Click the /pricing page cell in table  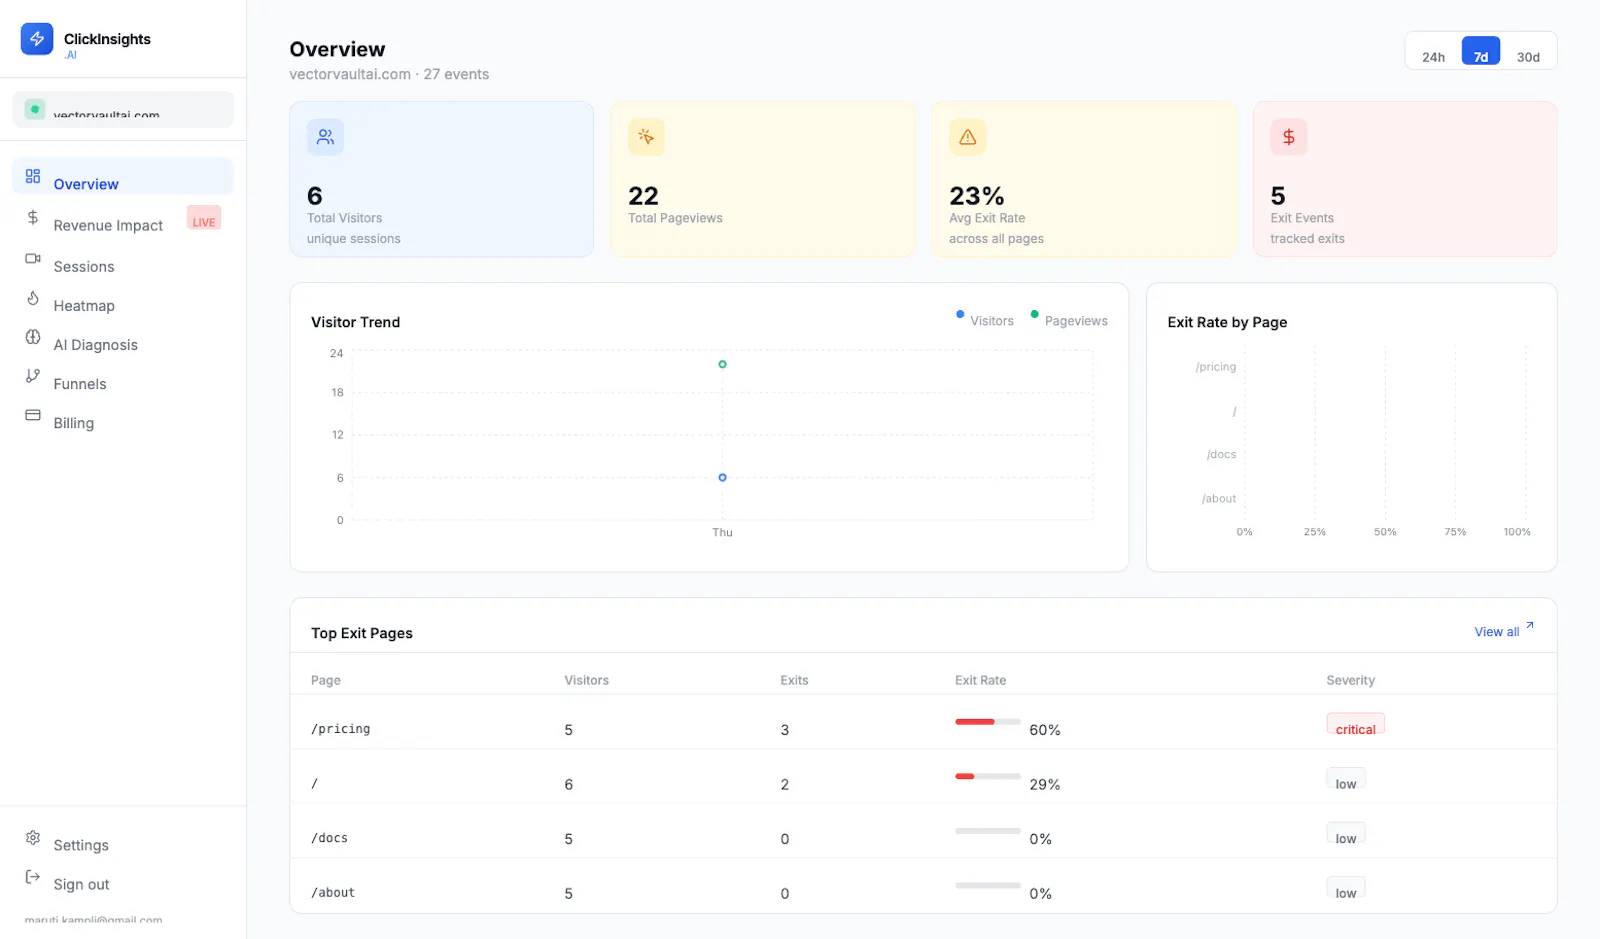click(341, 729)
